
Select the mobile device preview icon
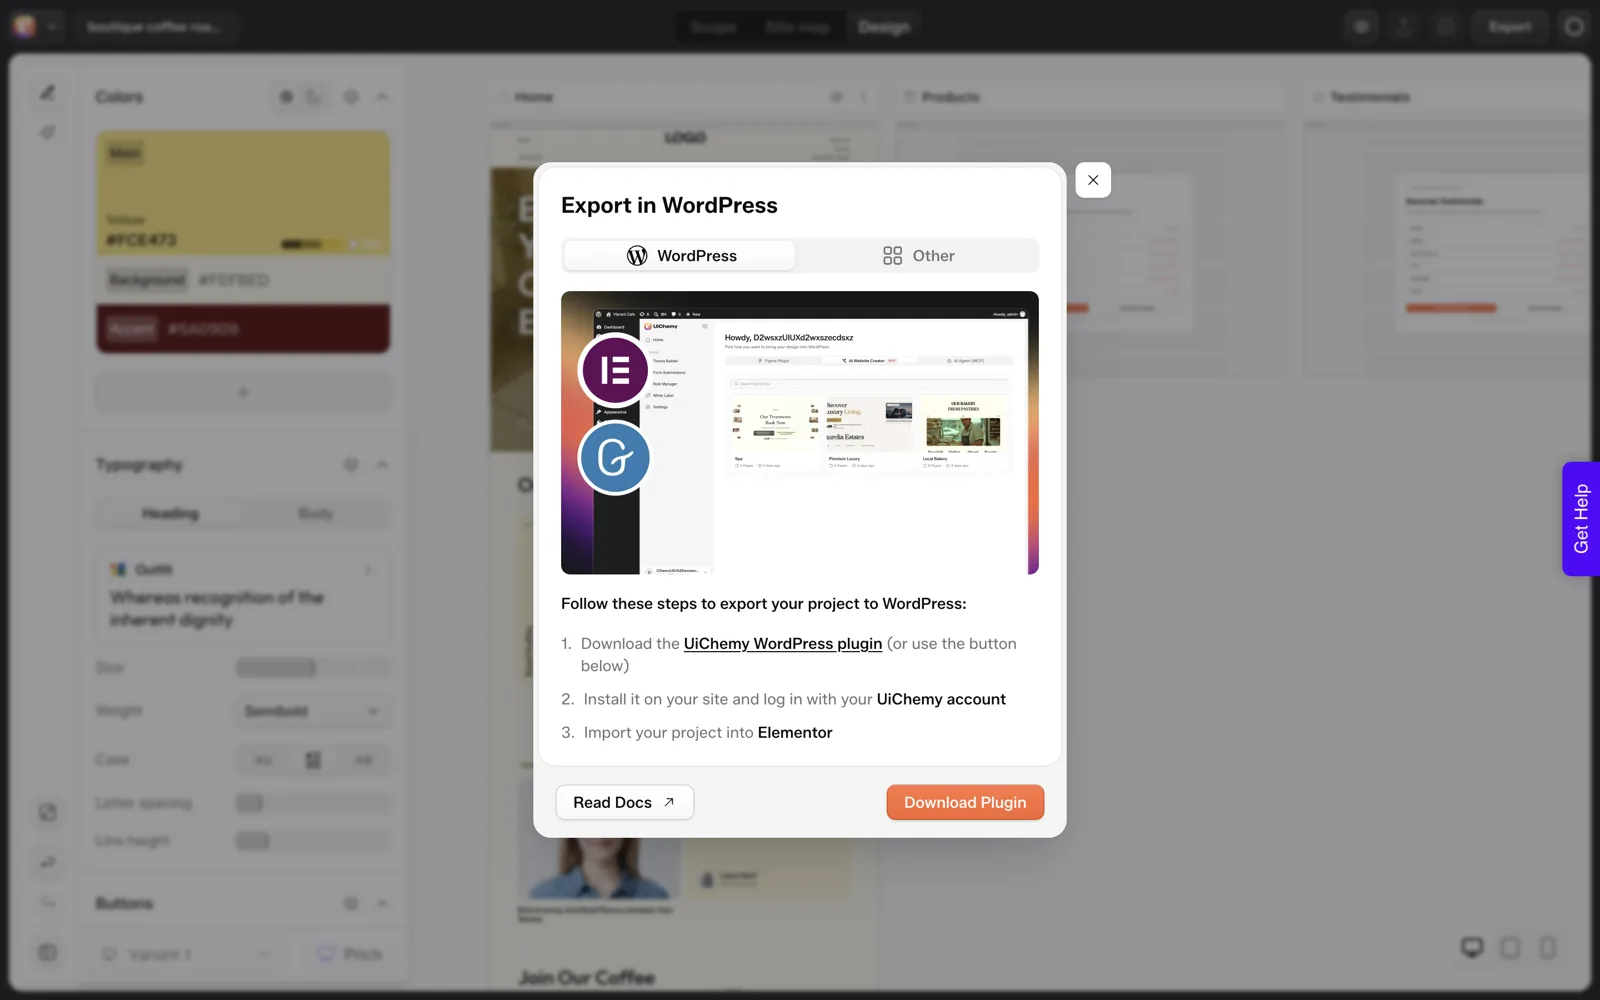[x=1547, y=947]
